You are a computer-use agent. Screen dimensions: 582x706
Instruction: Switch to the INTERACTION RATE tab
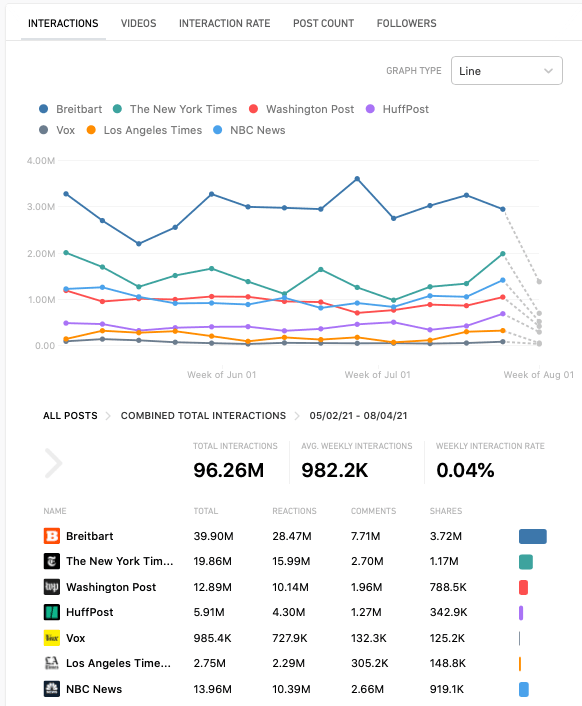click(225, 23)
